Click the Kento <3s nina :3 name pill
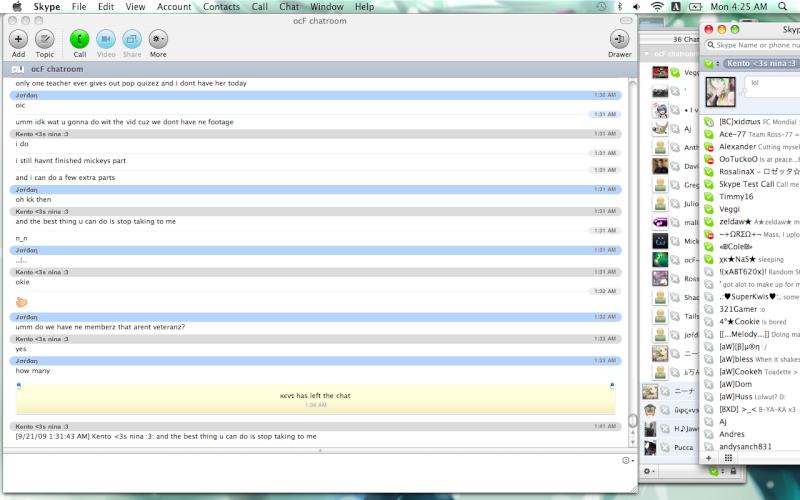Image resolution: width=800 pixels, height=500 pixels. 761,64
